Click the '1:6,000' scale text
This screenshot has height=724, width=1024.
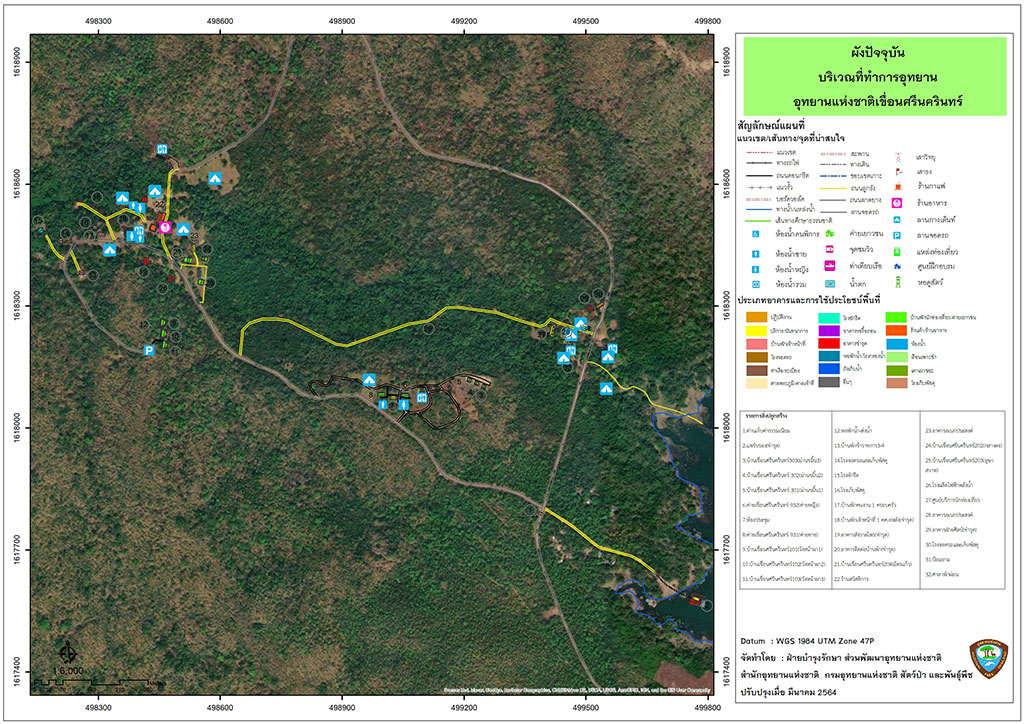pyautogui.click(x=68, y=670)
